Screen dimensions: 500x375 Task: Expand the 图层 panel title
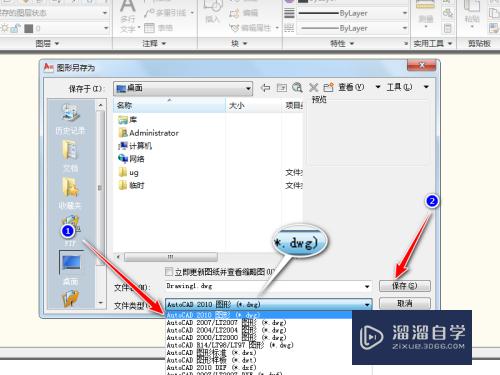click(x=47, y=44)
